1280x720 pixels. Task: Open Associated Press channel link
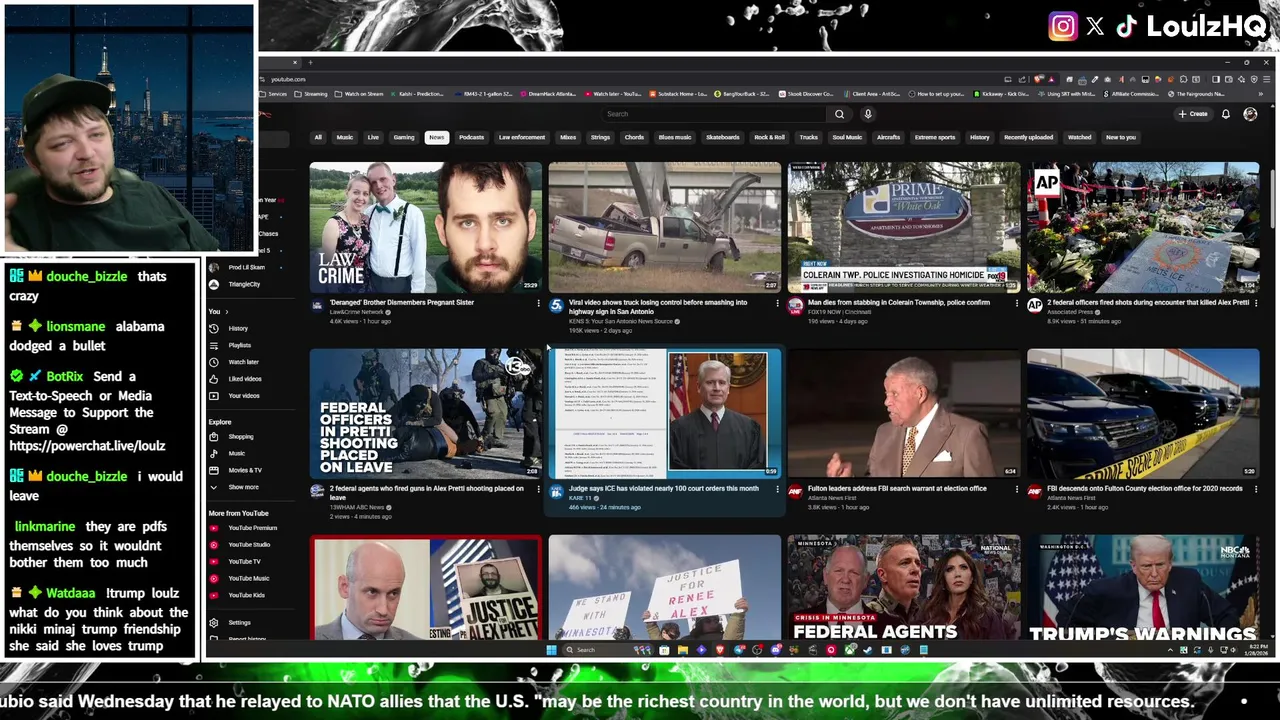(x=1069, y=312)
